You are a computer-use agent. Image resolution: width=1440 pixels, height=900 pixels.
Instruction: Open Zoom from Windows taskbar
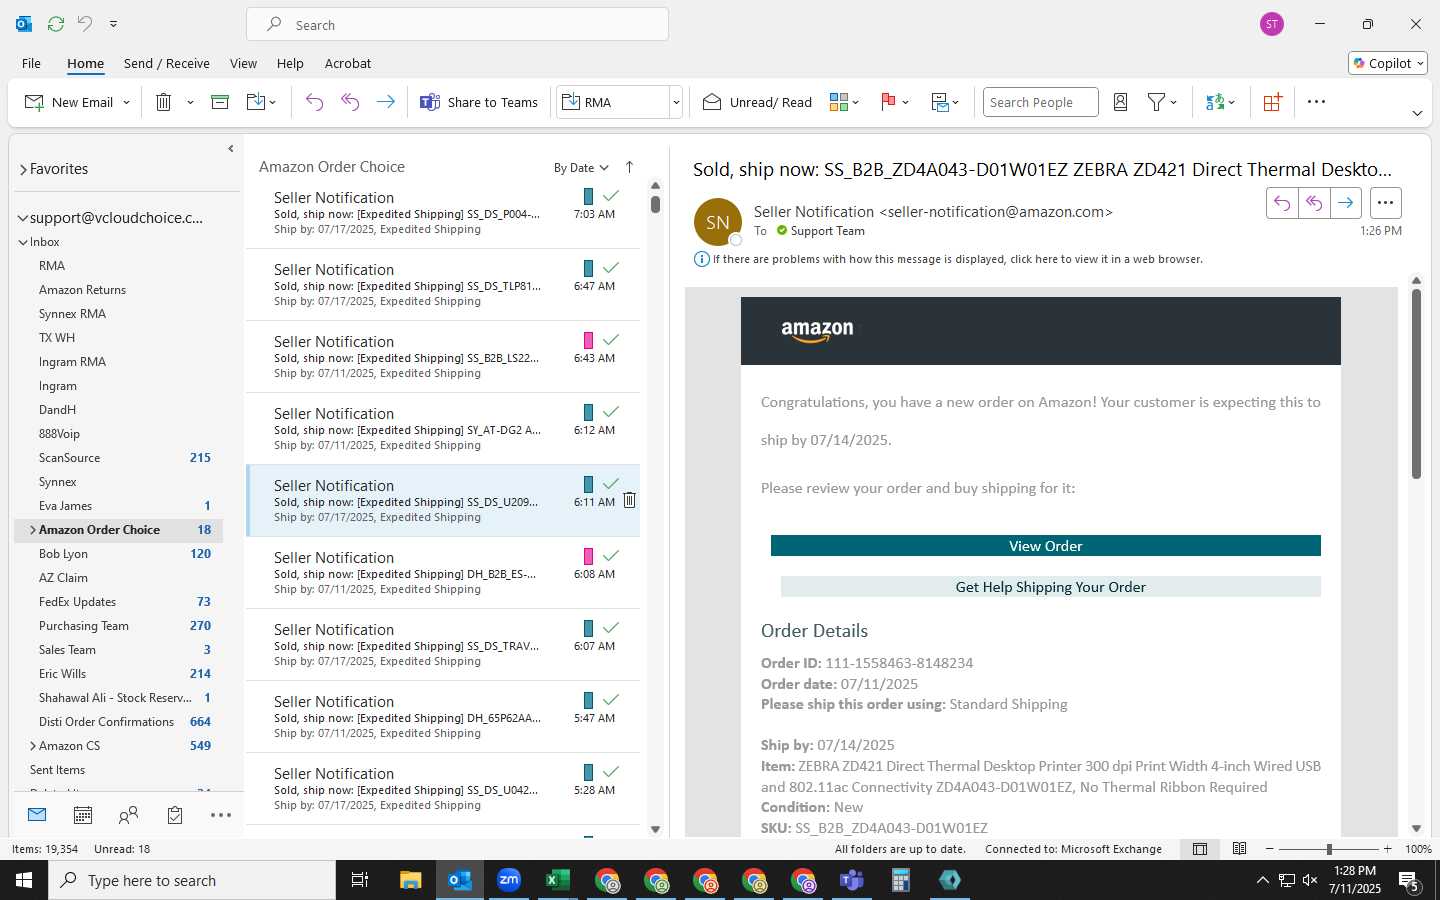click(509, 880)
